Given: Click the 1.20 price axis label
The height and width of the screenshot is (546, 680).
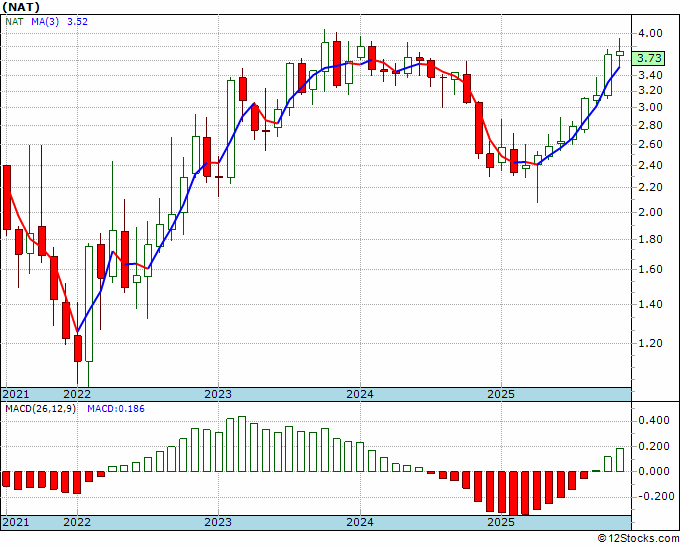Looking at the screenshot, I should 650,343.
